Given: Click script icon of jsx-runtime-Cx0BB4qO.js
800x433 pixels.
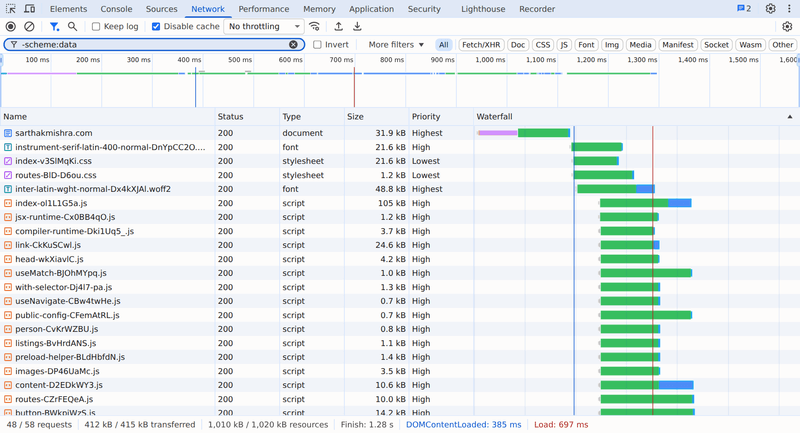Looking at the screenshot, I should pyautogui.click(x=8, y=217).
